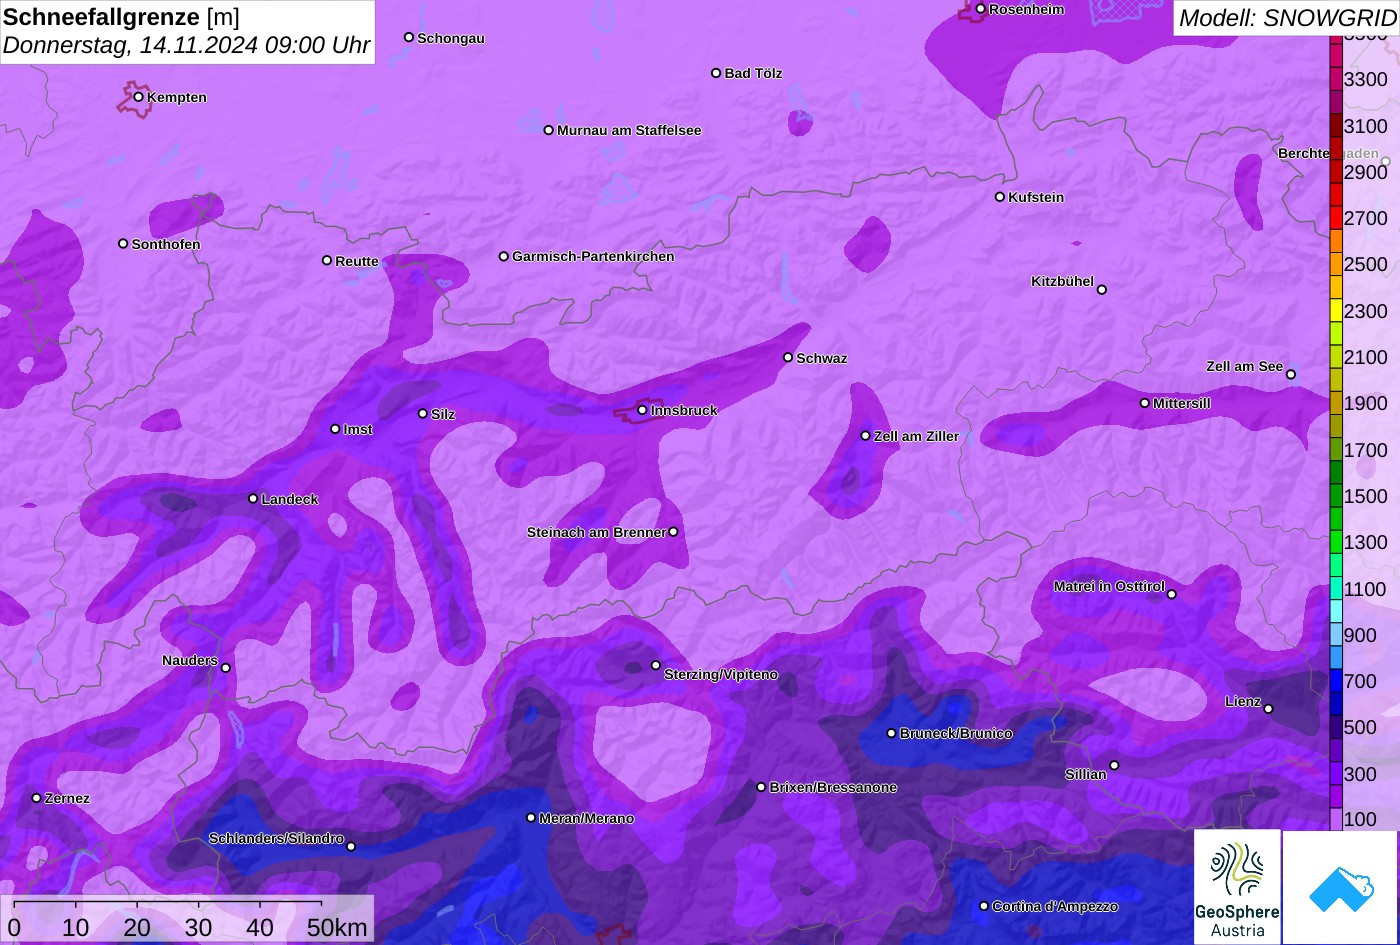The height and width of the screenshot is (945, 1400).
Task: Select the Innsbruck city marker
Action: [642, 410]
